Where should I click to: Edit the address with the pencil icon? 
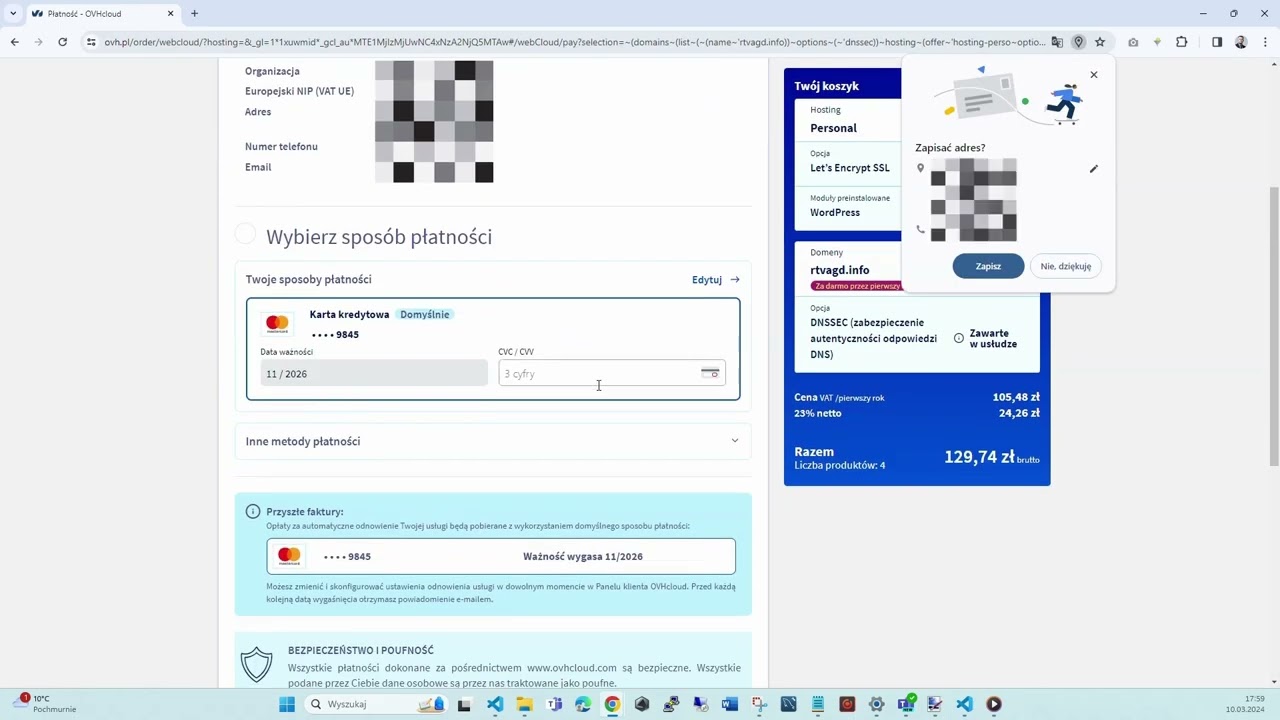click(1093, 169)
